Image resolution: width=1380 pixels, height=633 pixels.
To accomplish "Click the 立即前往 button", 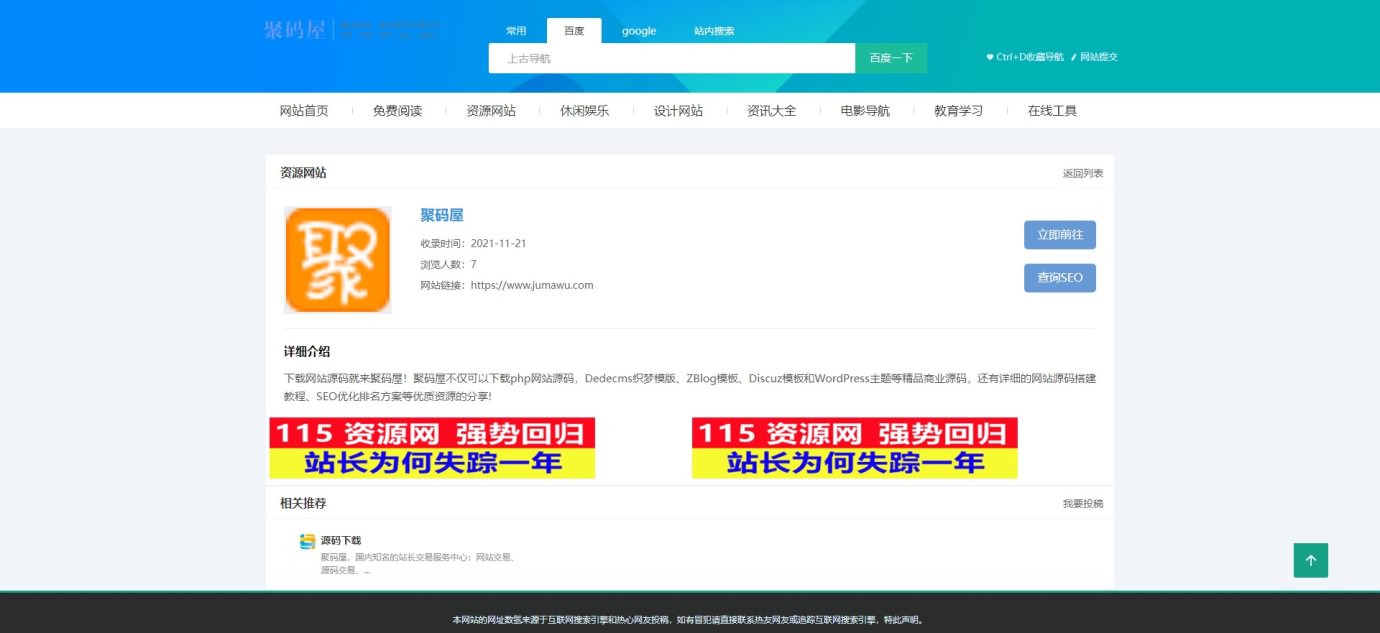I will point(1059,235).
